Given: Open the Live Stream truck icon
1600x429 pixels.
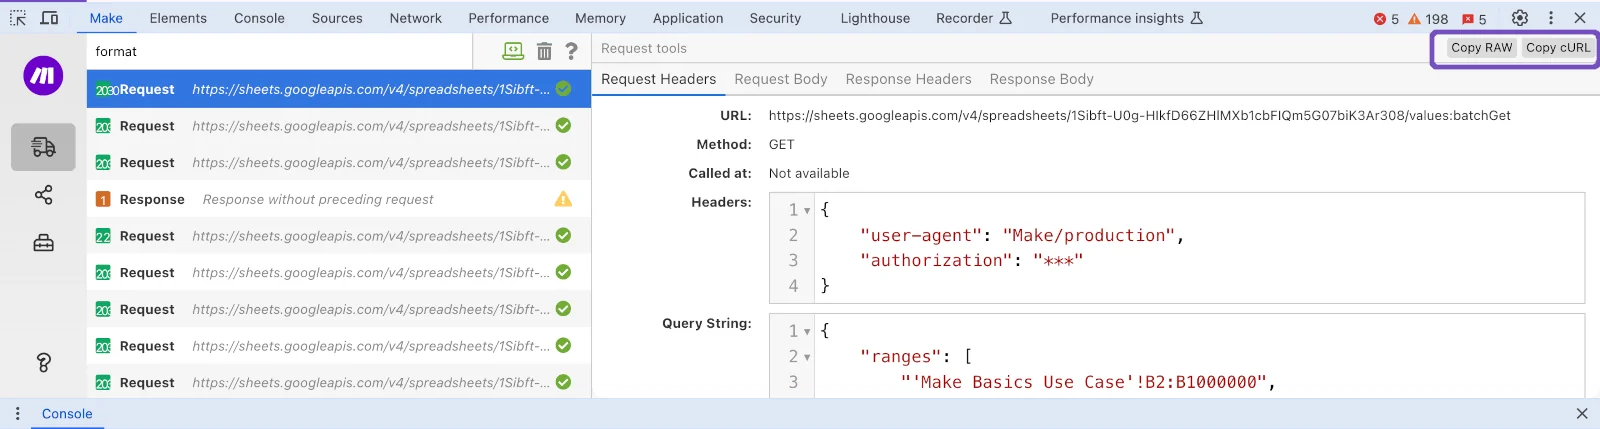Looking at the screenshot, I should 43,147.
